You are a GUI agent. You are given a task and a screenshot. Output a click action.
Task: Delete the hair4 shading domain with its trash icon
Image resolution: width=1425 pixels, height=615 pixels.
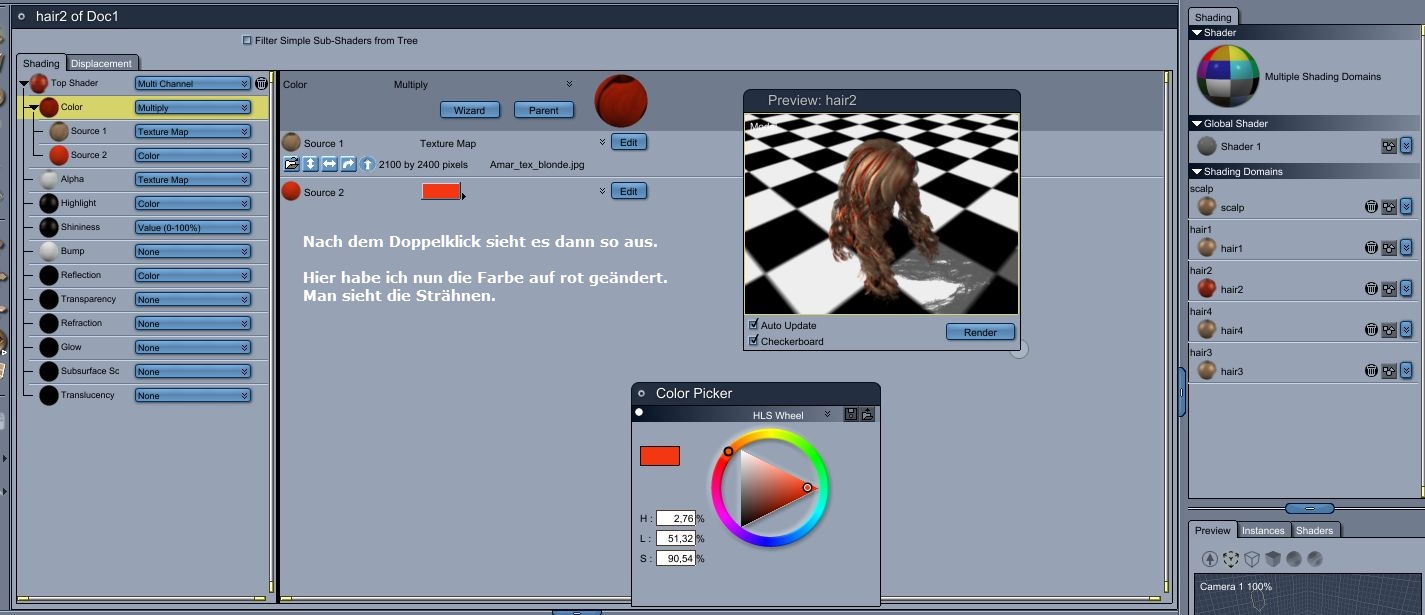point(1371,330)
